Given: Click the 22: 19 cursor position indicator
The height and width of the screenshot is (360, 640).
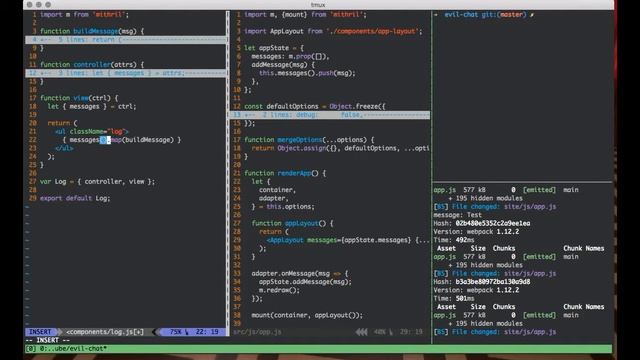Looking at the screenshot, I should tap(207, 332).
